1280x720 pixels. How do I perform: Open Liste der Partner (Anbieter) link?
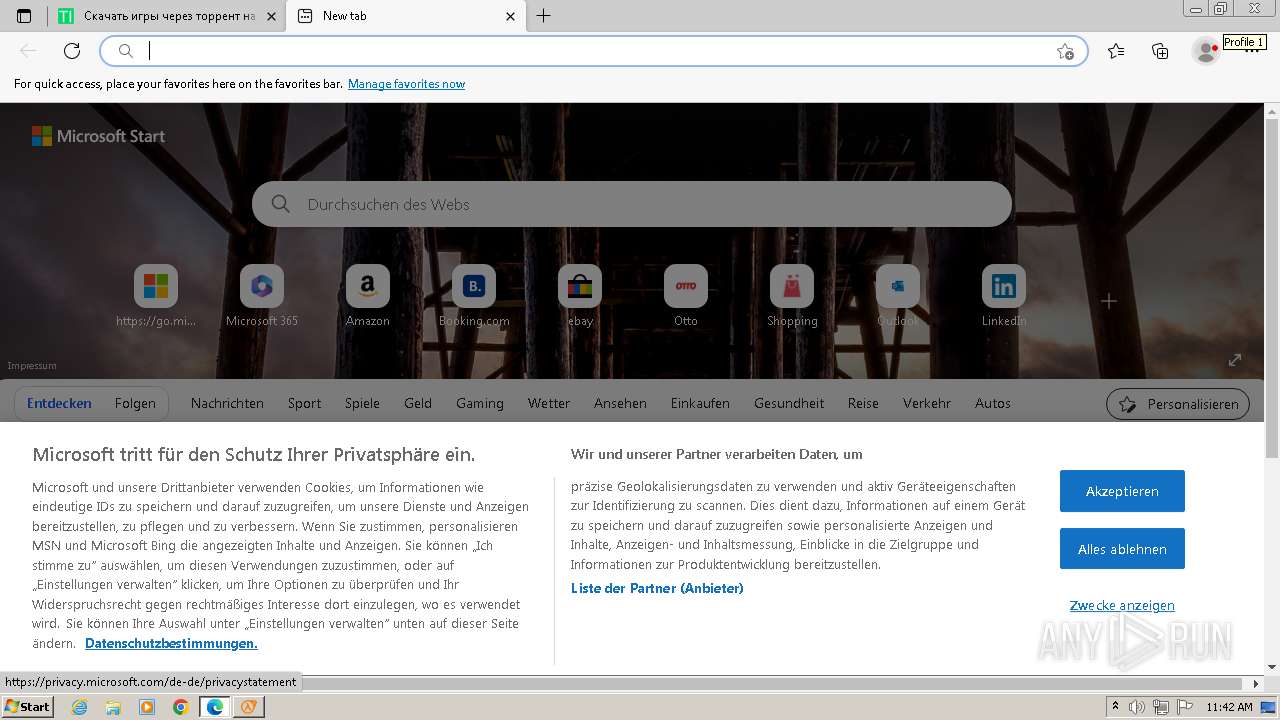tap(657, 588)
